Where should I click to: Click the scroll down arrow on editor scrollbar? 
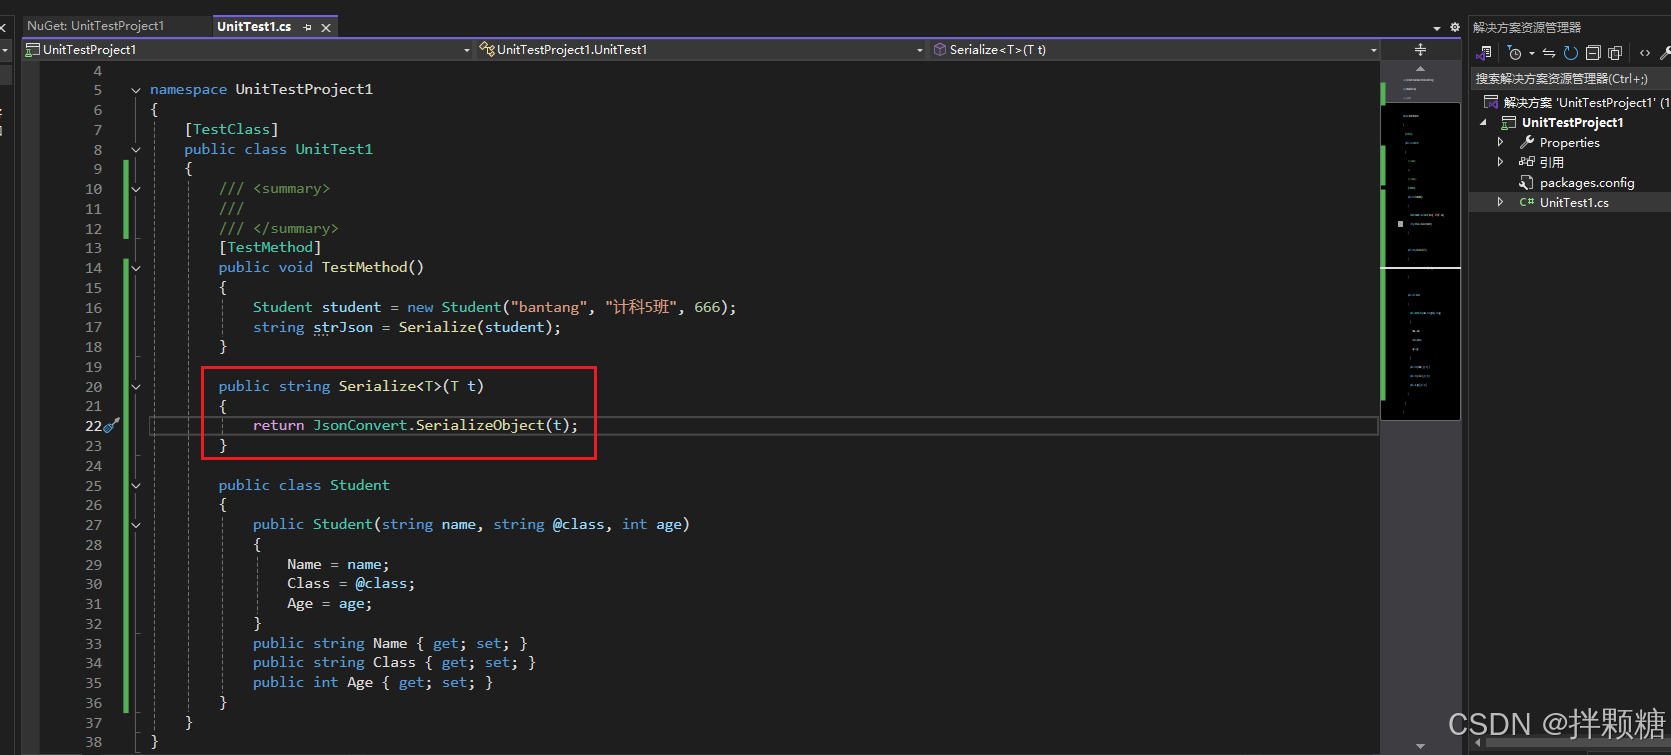tap(1420, 746)
